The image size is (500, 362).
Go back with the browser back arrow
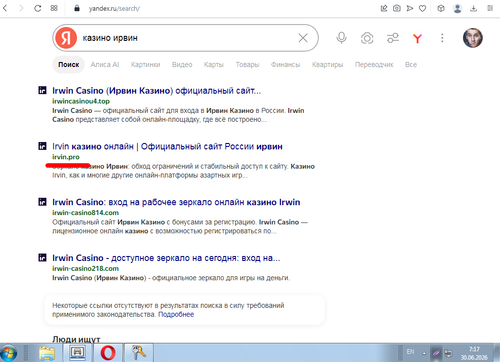(5, 8)
